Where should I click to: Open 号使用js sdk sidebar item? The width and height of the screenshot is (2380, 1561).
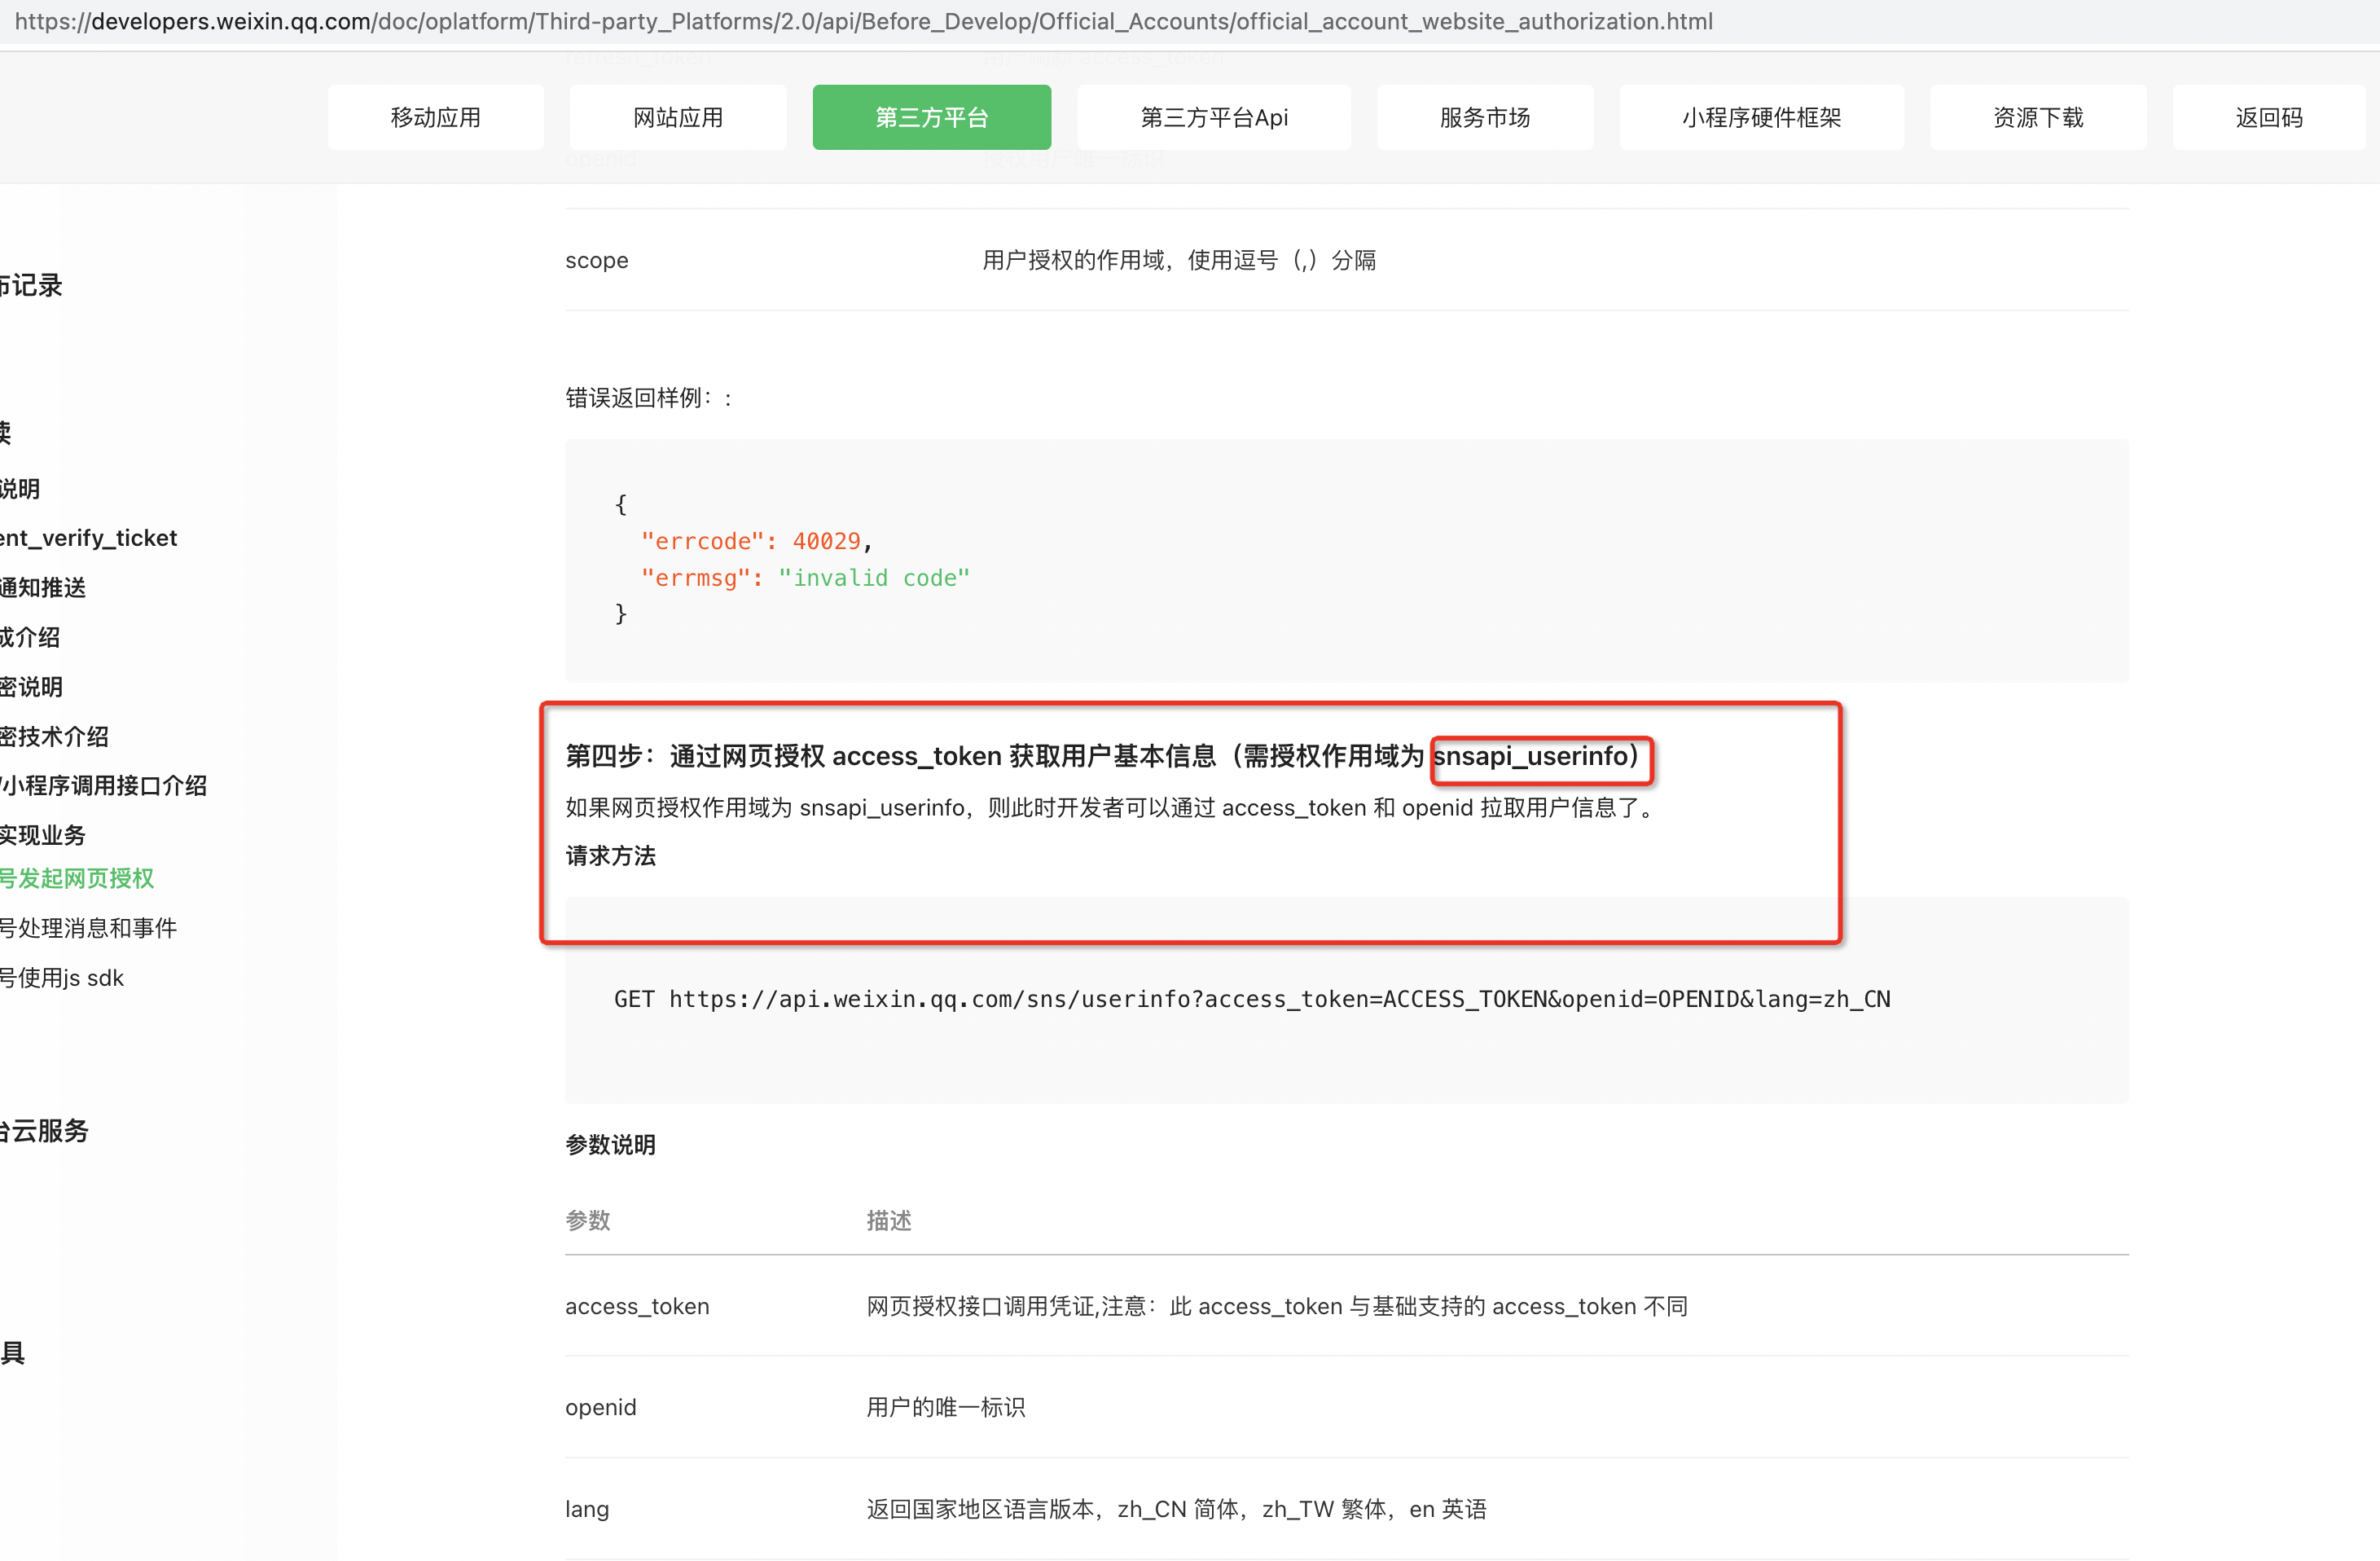[x=62, y=977]
